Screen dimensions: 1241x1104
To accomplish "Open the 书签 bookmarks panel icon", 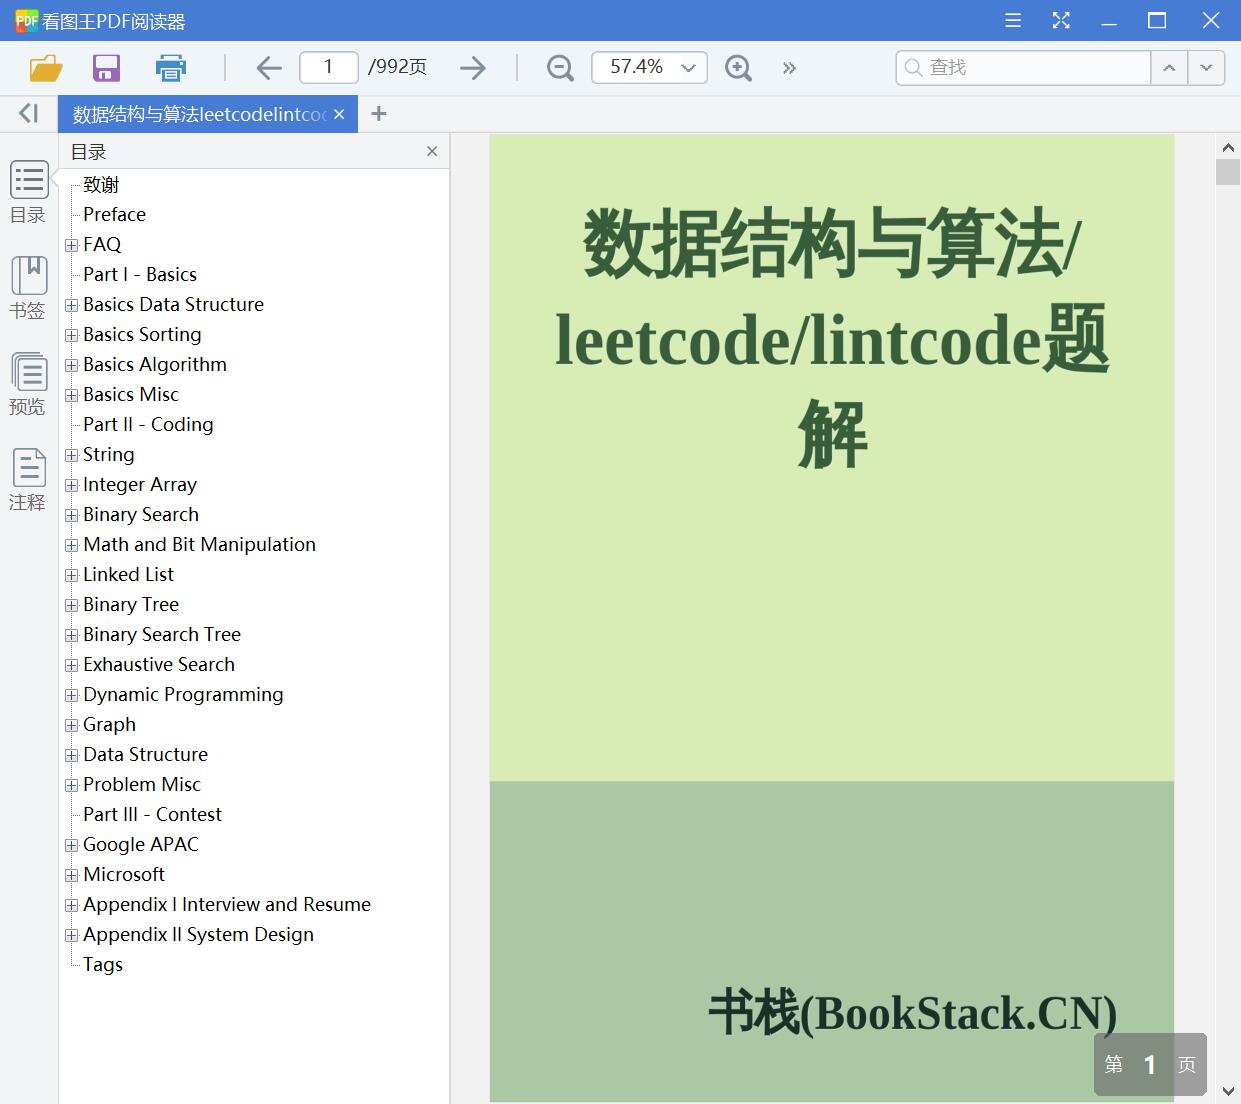I will click(x=28, y=288).
